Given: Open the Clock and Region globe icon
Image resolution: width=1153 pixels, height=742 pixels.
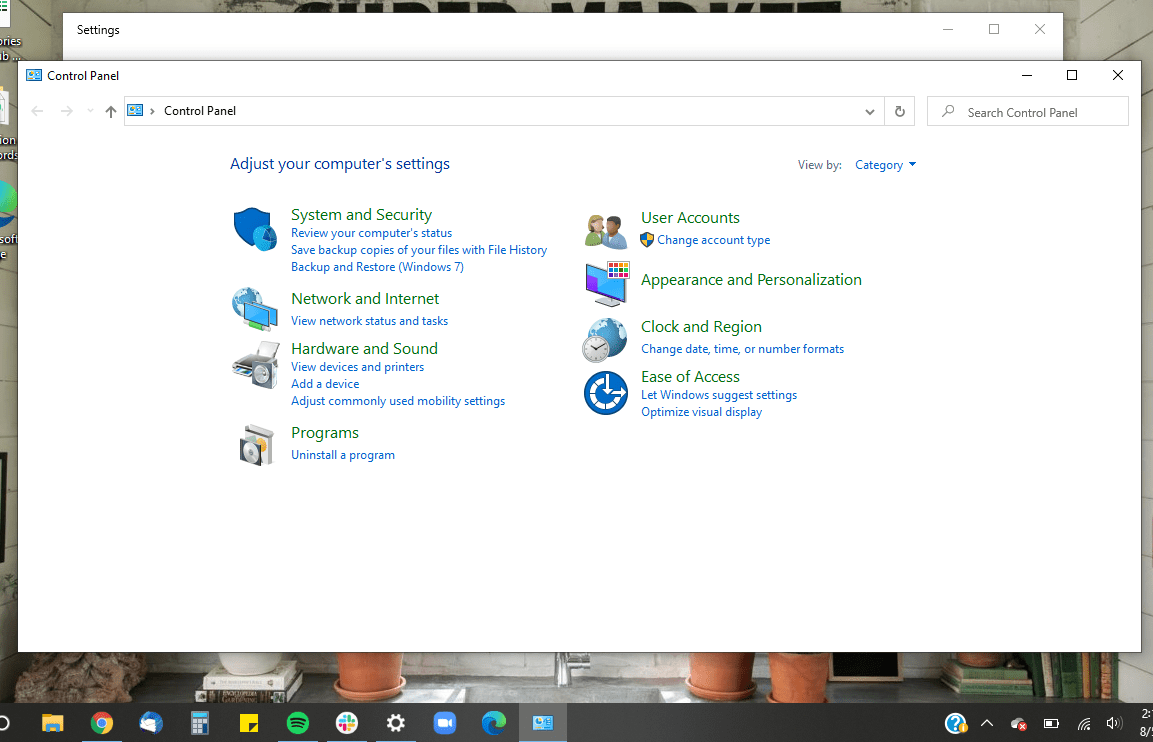Looking at the screenshot, I should [605, 339].
